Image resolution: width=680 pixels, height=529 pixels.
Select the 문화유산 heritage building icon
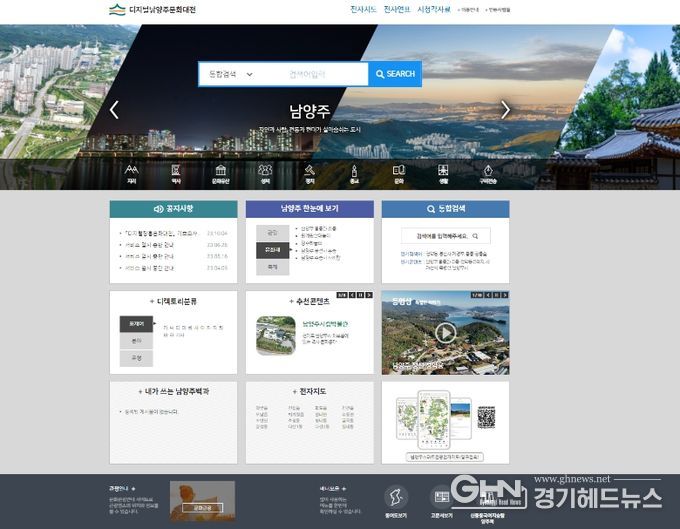(x=220, y=172)
